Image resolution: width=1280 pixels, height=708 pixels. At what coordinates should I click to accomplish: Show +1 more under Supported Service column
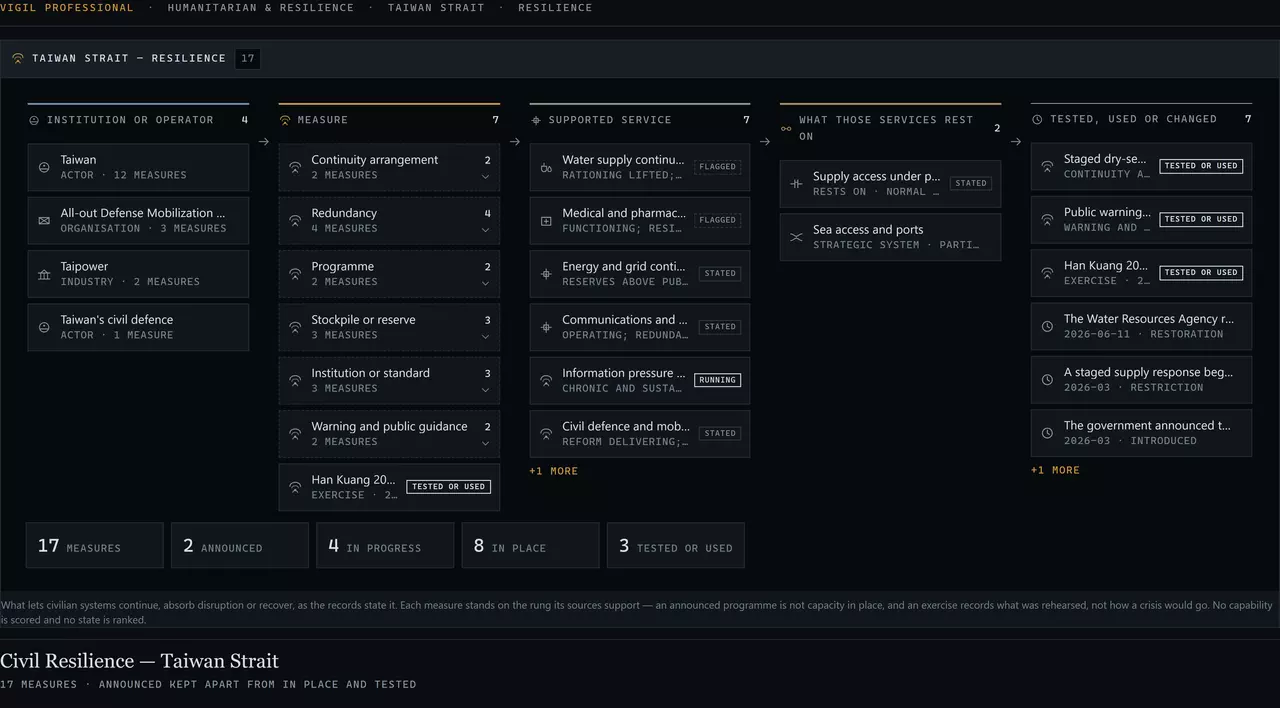[554, 471]
